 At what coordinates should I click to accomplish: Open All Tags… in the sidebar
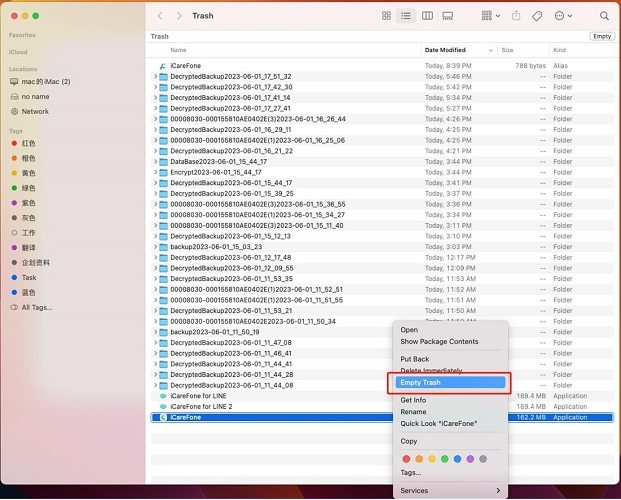[31, 307]
